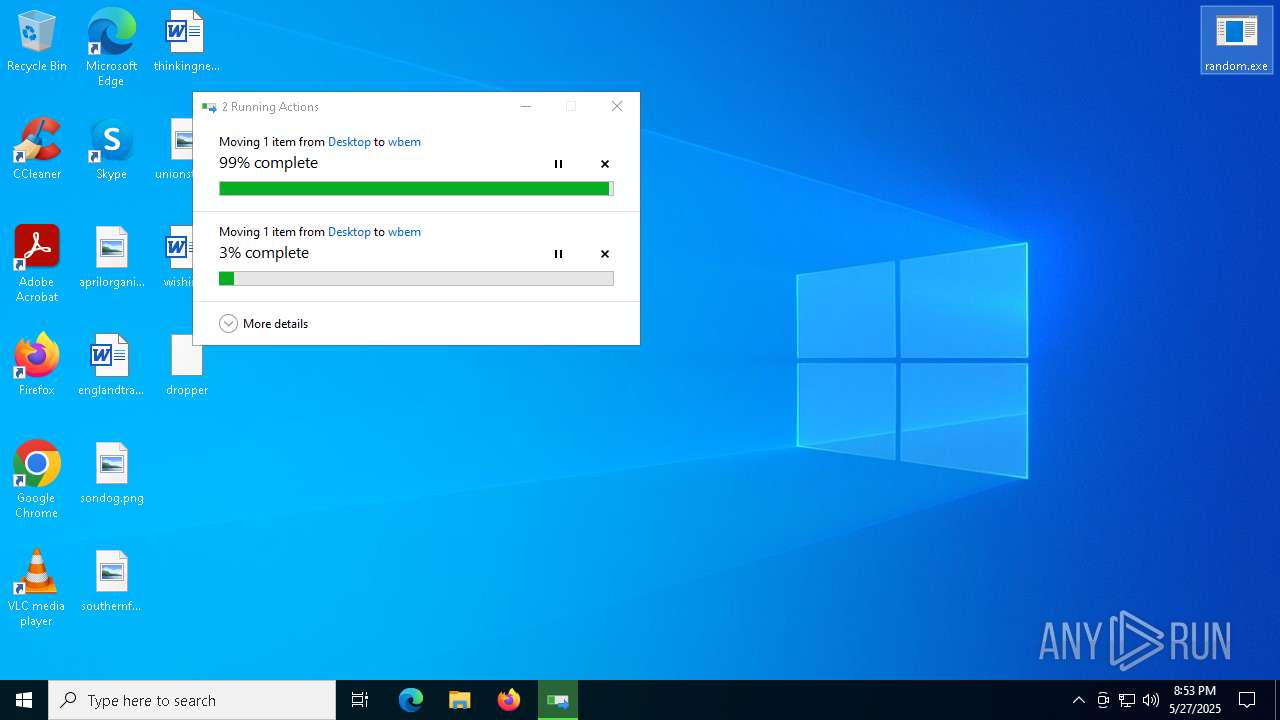
Task: Open the Recycle Bin desktop icon
Action: tap(37, 41)
